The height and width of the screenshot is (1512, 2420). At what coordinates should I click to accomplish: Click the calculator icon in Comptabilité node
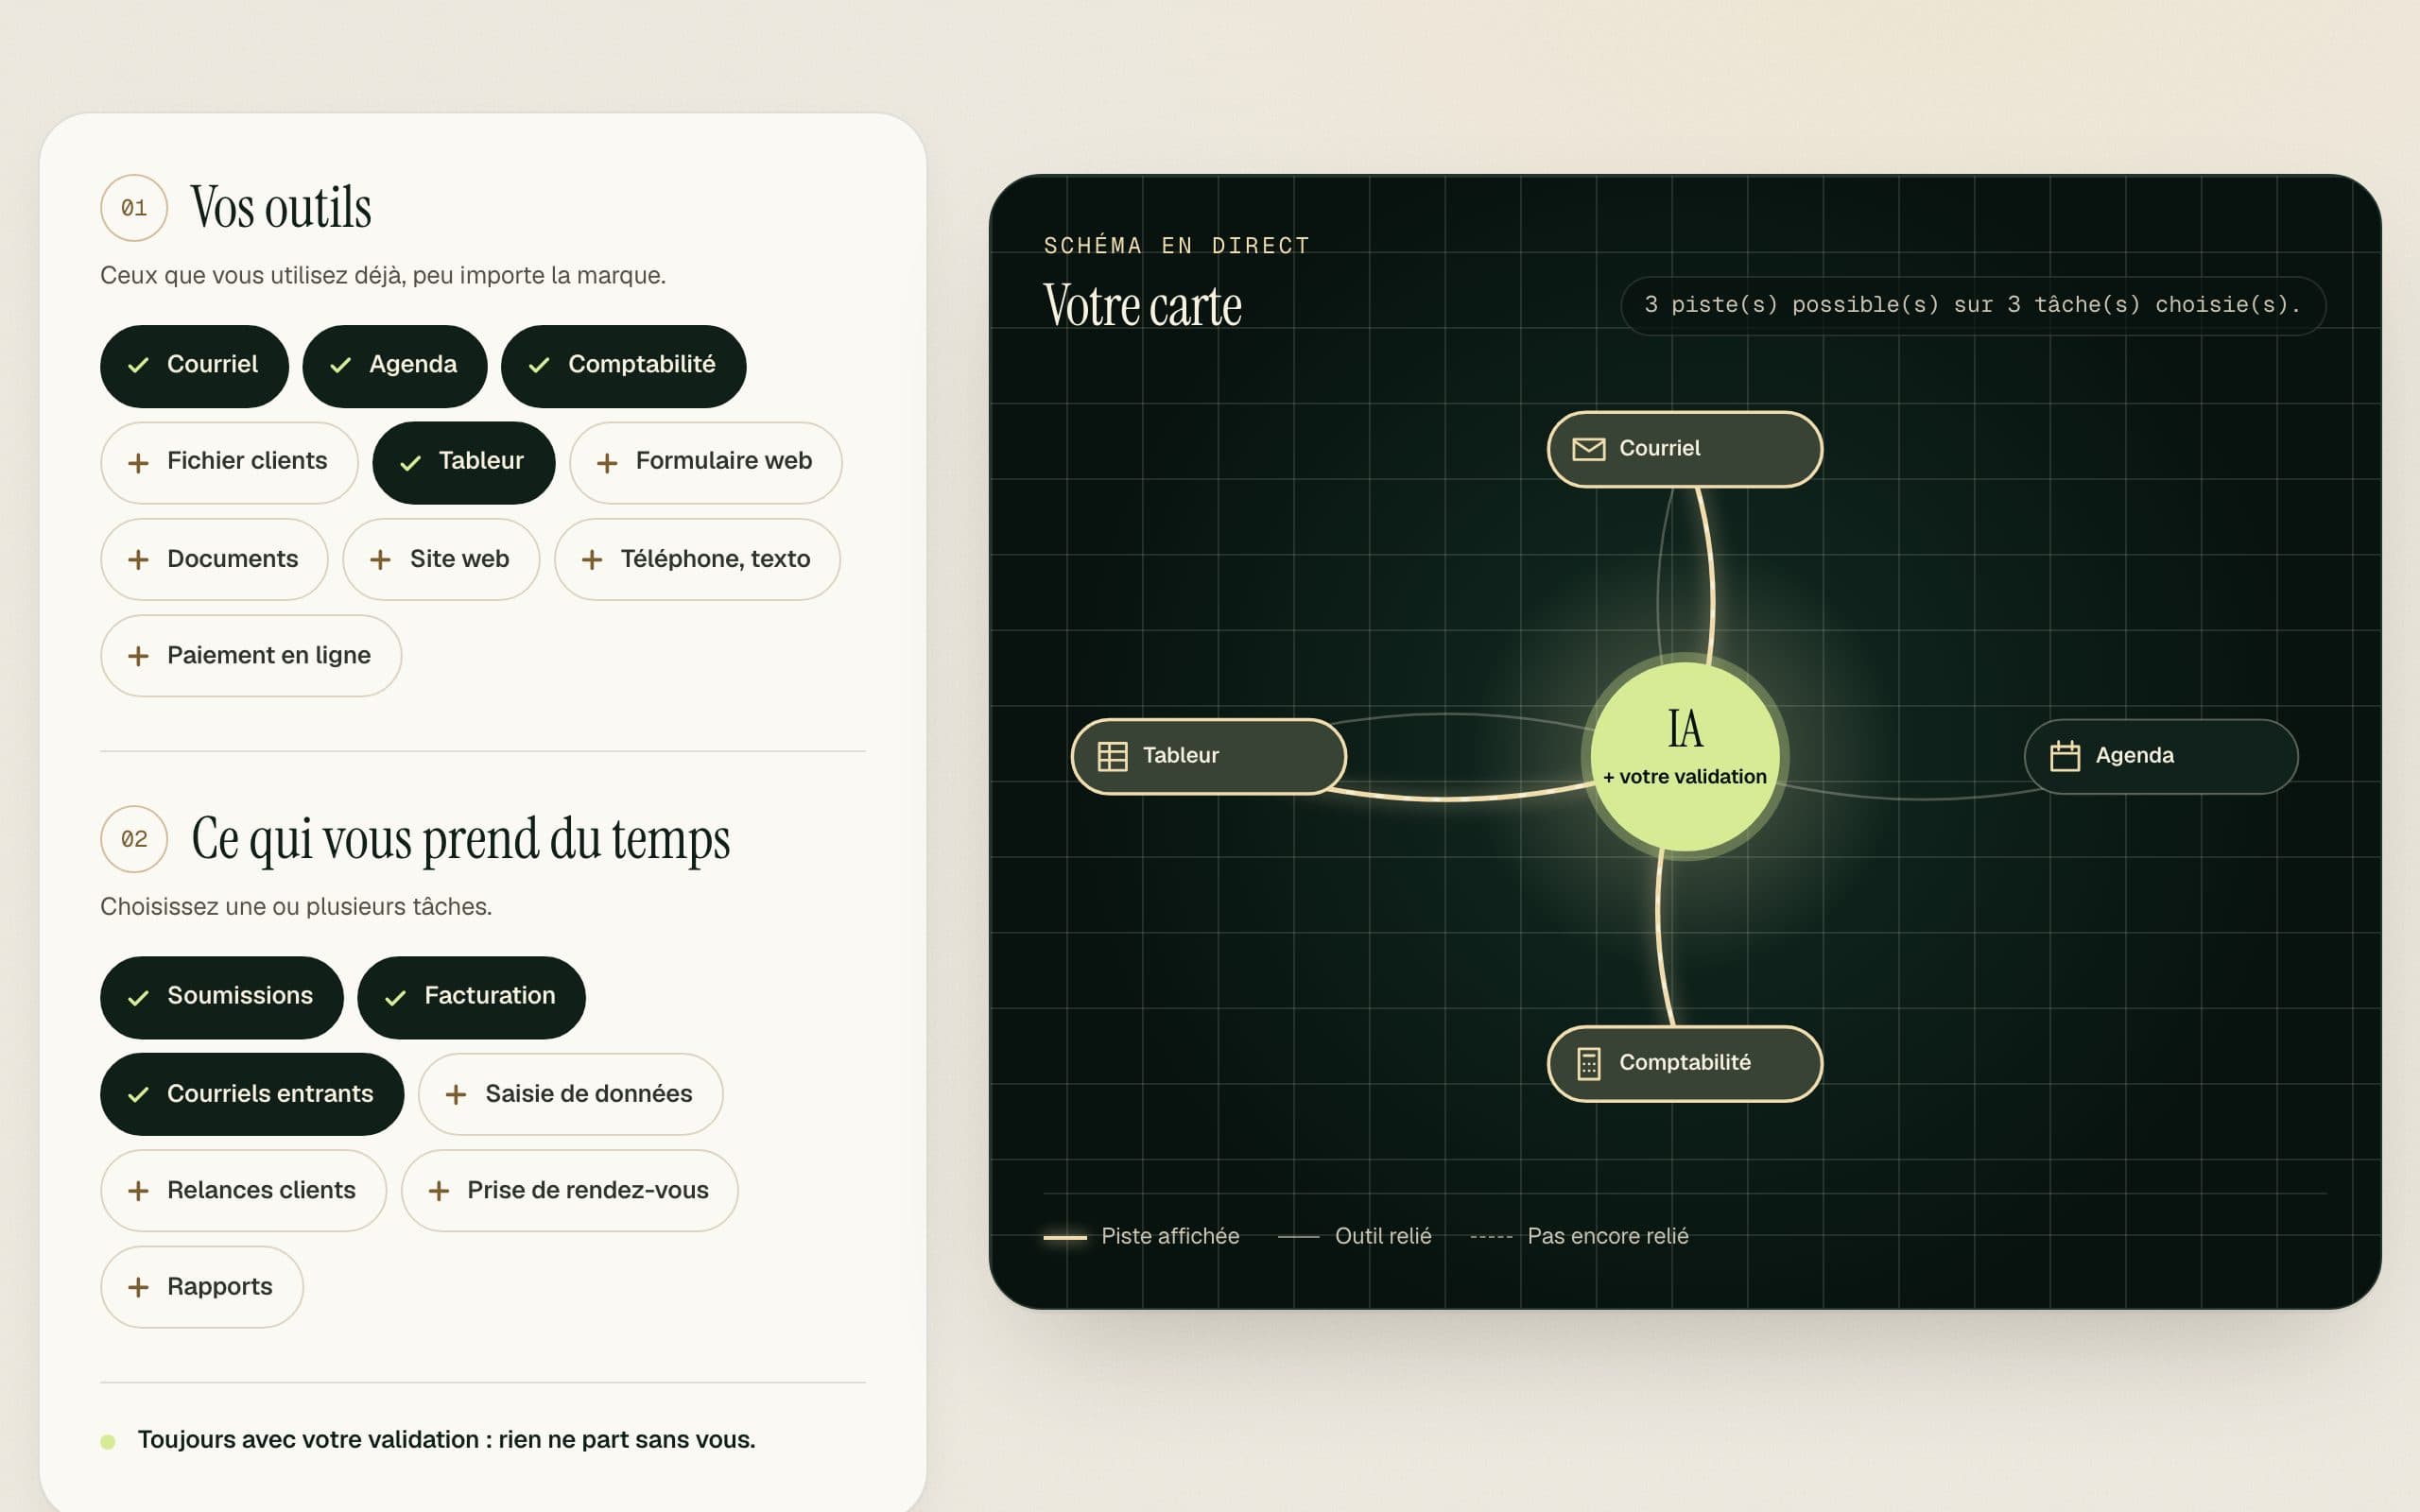(1588, 1063)
